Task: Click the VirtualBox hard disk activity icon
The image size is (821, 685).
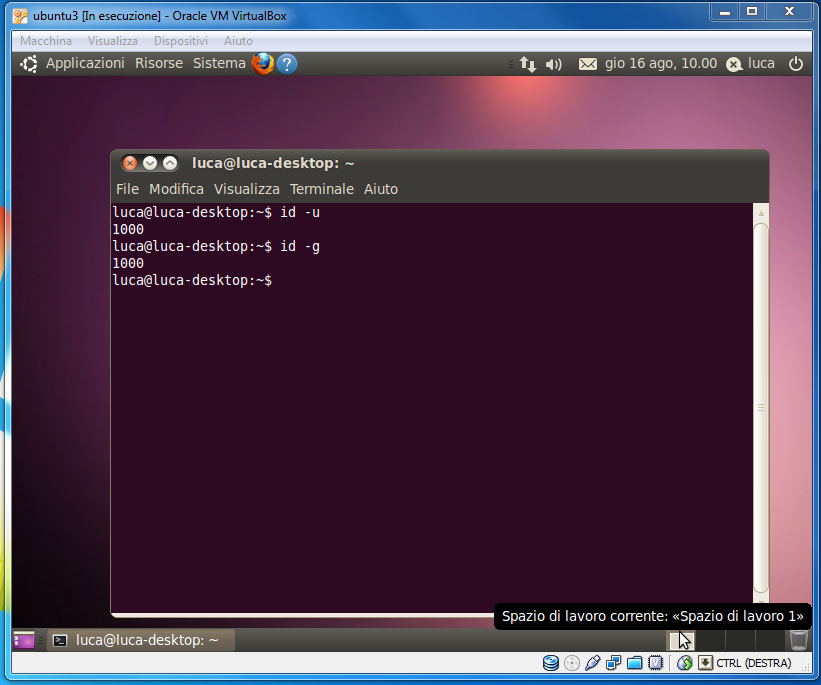Action: tap(550, 663)
